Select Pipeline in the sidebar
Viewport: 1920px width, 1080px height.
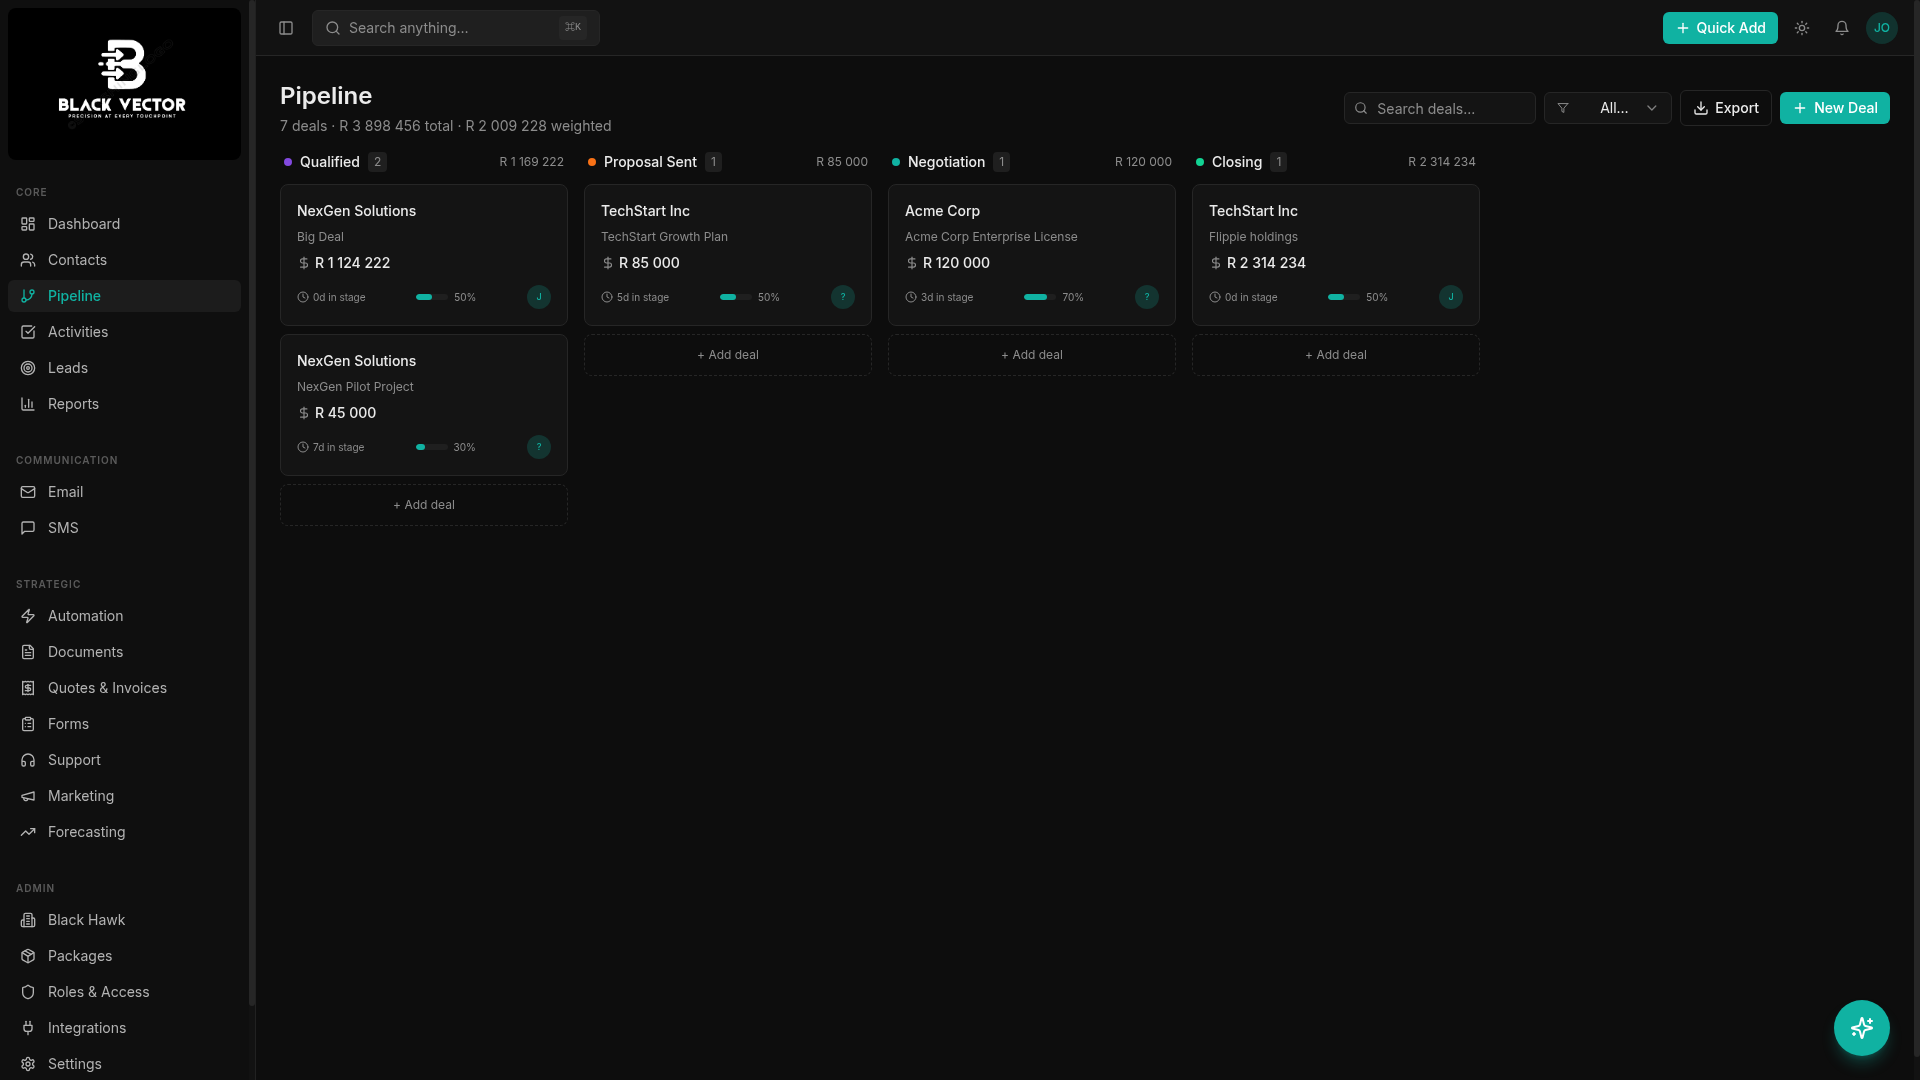pyautogui.click(x=124, y=296)
